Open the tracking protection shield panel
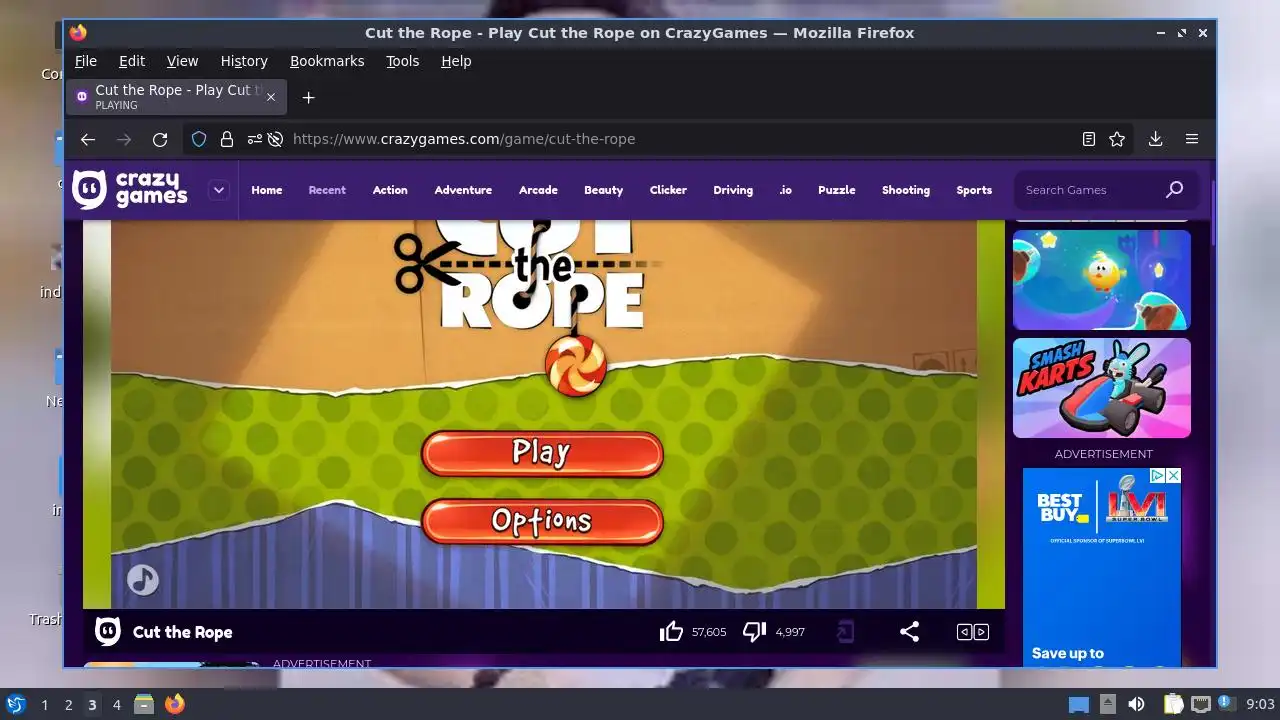 tap(199, 139)
